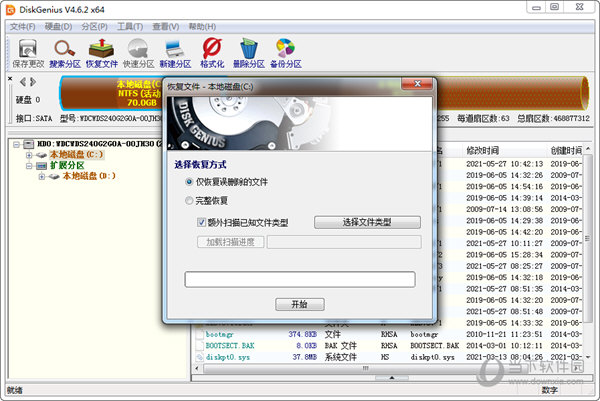Image resolution: width=600 pixels, height=401 pixels.
Task: Expand the 本地磁盘 (C:) tree node
Action: tap(29, 155)
